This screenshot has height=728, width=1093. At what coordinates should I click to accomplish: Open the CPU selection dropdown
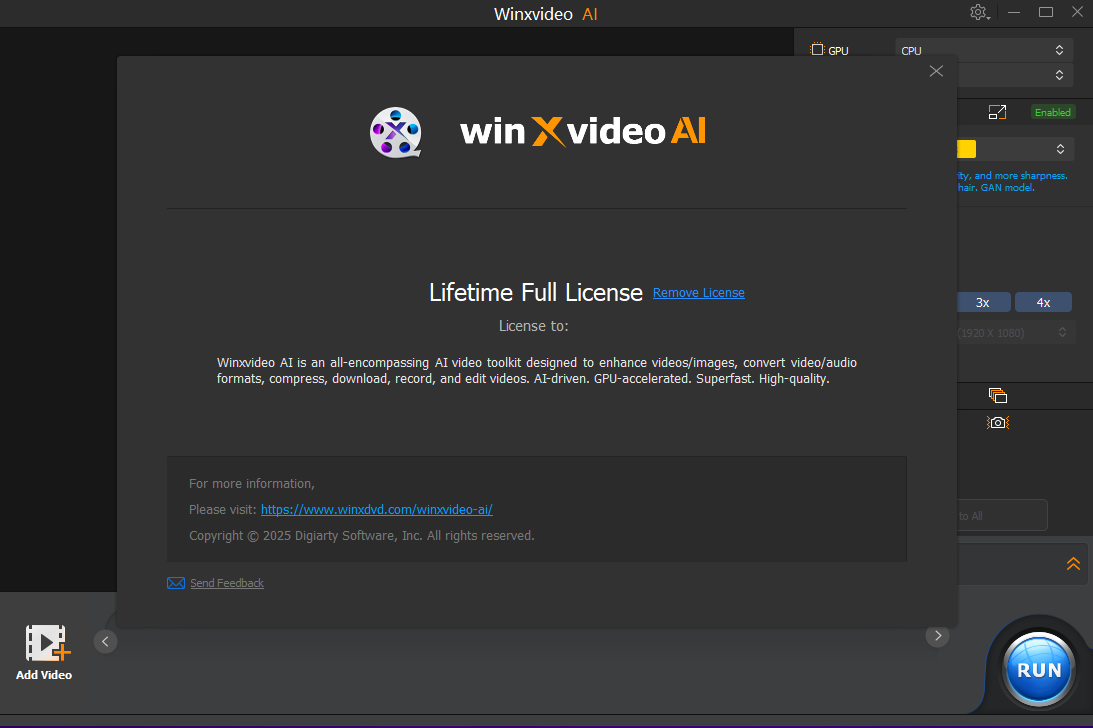[983, 50]
